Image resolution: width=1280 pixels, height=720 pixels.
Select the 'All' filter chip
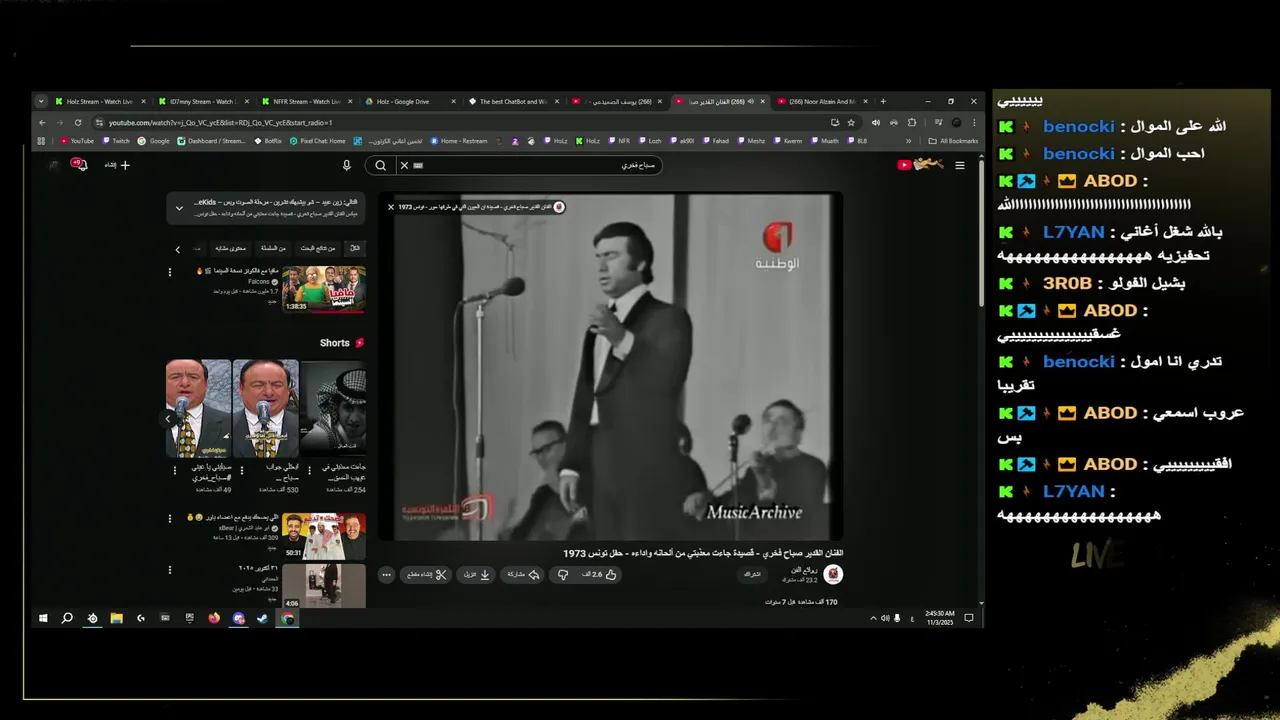coord(355,248)
